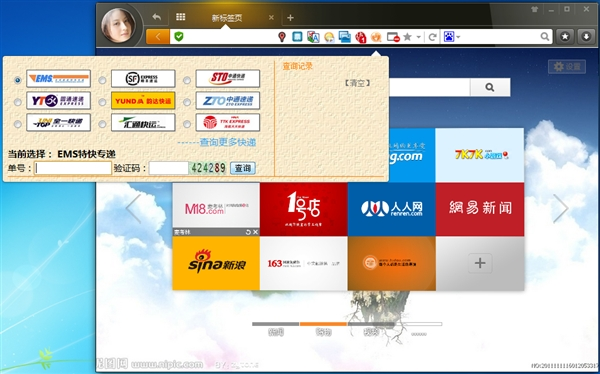The height and width of the screenshot is (374, 600).
Task: Open a new tab with plus button
Action: coord(290,18)
